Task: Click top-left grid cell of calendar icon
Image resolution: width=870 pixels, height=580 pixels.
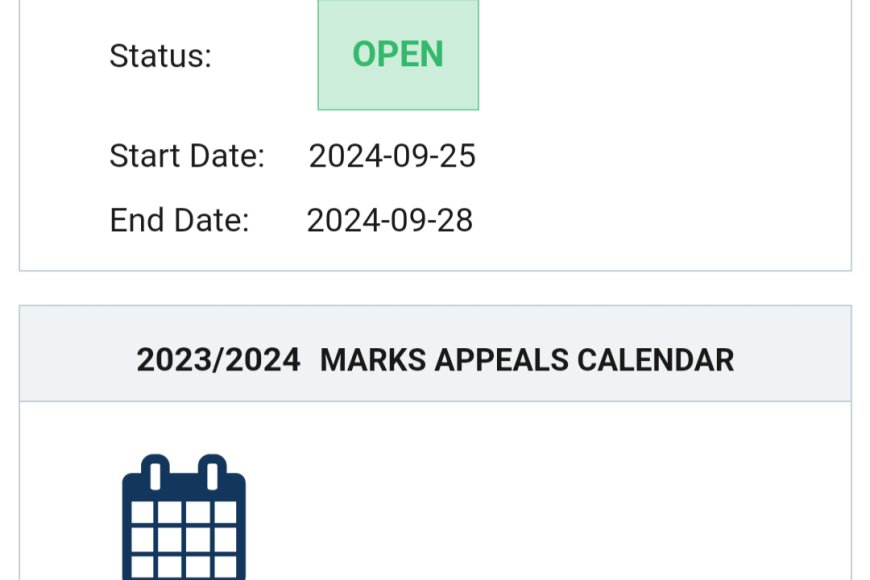Action: click(143, 514)
